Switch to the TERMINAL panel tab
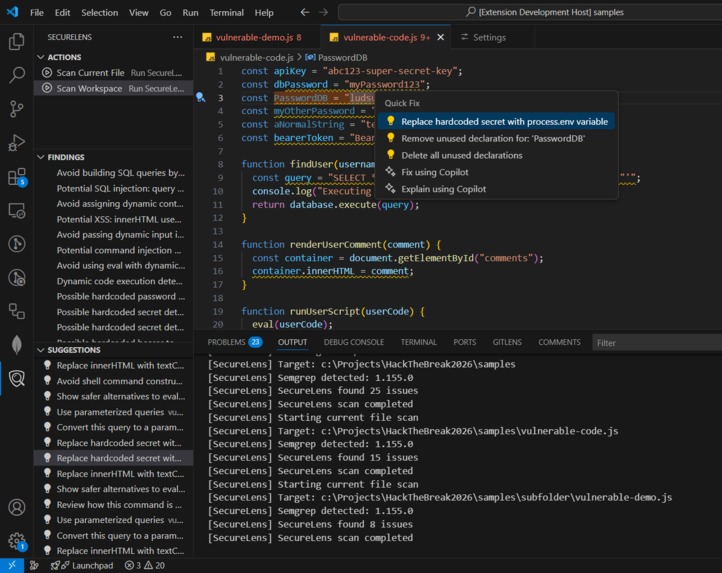 418,342
